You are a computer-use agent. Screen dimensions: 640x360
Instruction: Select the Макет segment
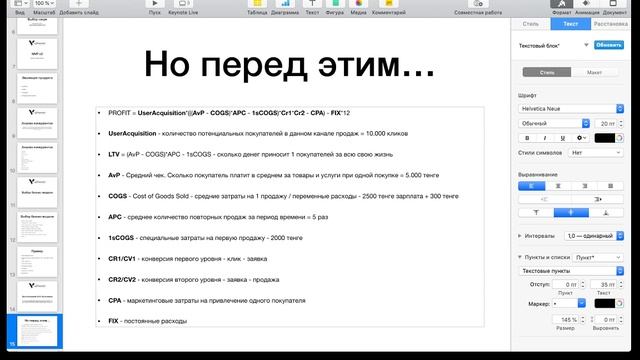pos(595,72)
